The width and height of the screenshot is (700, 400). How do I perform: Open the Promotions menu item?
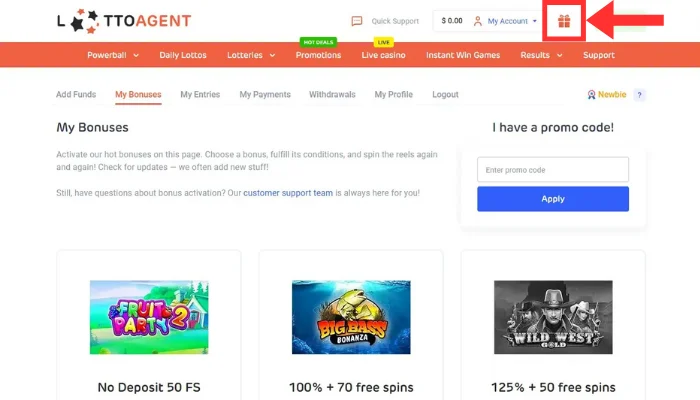pos(318,55)
